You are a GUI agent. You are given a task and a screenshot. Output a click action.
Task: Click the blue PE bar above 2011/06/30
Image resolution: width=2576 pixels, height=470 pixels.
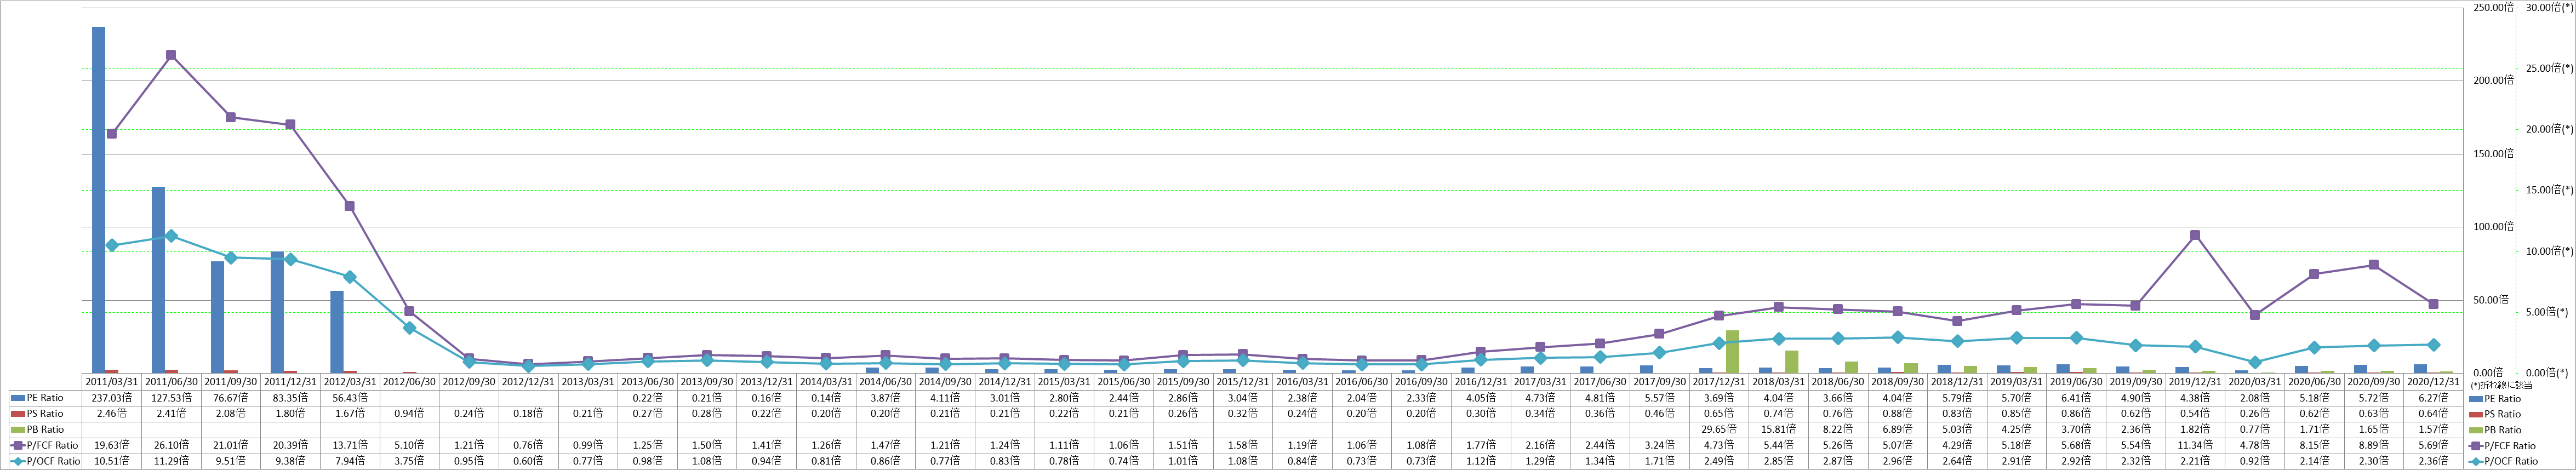158,280
